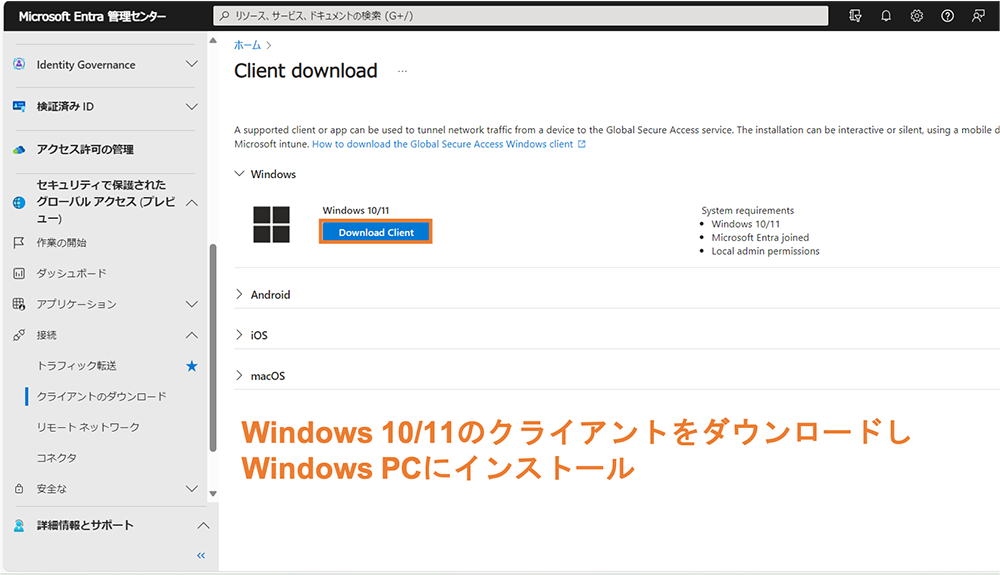Viewport: 1000px width, 575px height.
Task: Click the Microsoft Entra joined requirement
Action: (x=760, y=238)
